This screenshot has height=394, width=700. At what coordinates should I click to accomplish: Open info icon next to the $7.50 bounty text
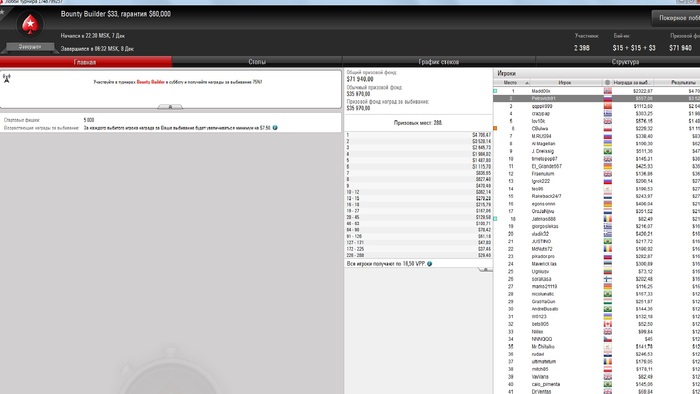[275, 128]
